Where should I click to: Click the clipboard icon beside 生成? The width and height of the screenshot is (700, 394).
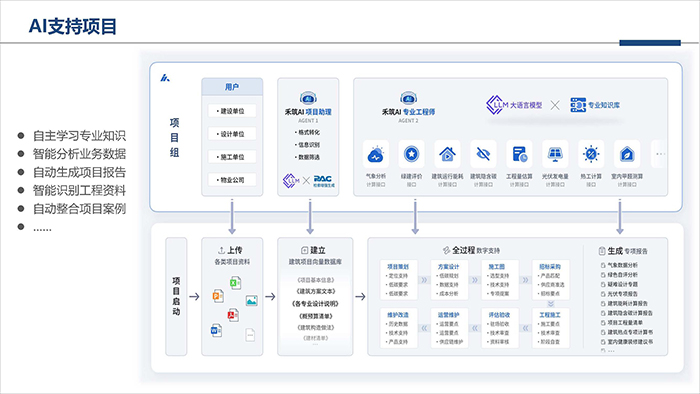coord(602,251)
